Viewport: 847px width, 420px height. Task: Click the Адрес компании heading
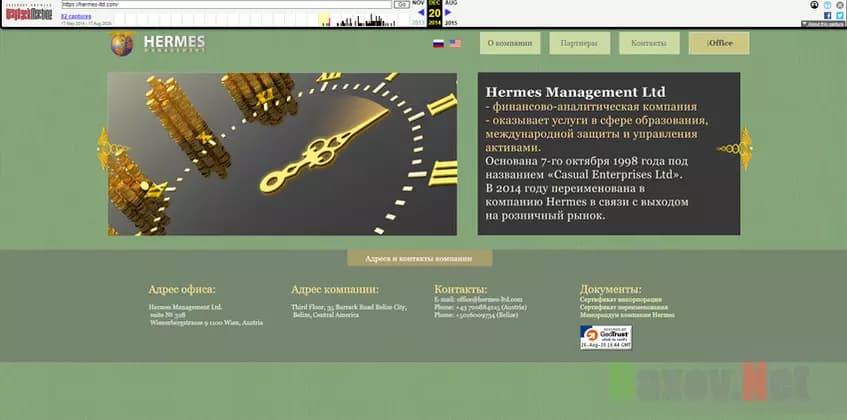click(x=335, y=289)
